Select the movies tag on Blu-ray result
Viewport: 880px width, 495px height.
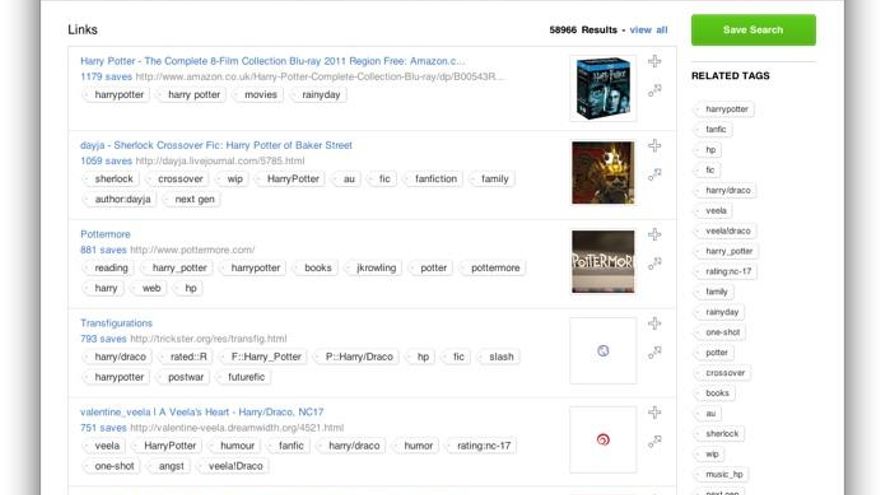click(259, 95)
